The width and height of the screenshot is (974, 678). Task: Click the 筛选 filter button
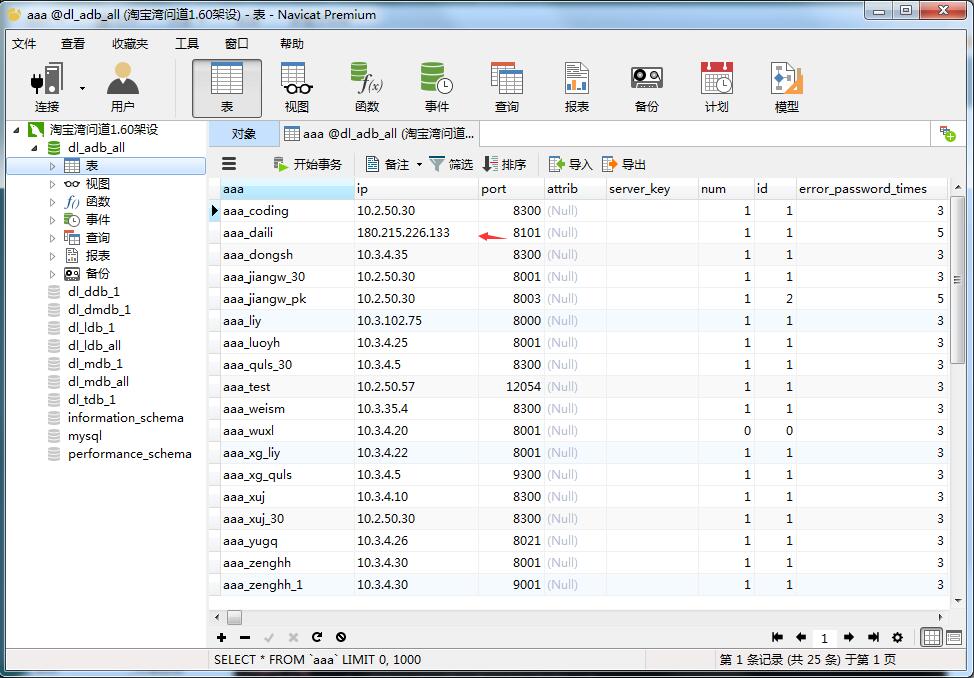click(x=451, y=165)
